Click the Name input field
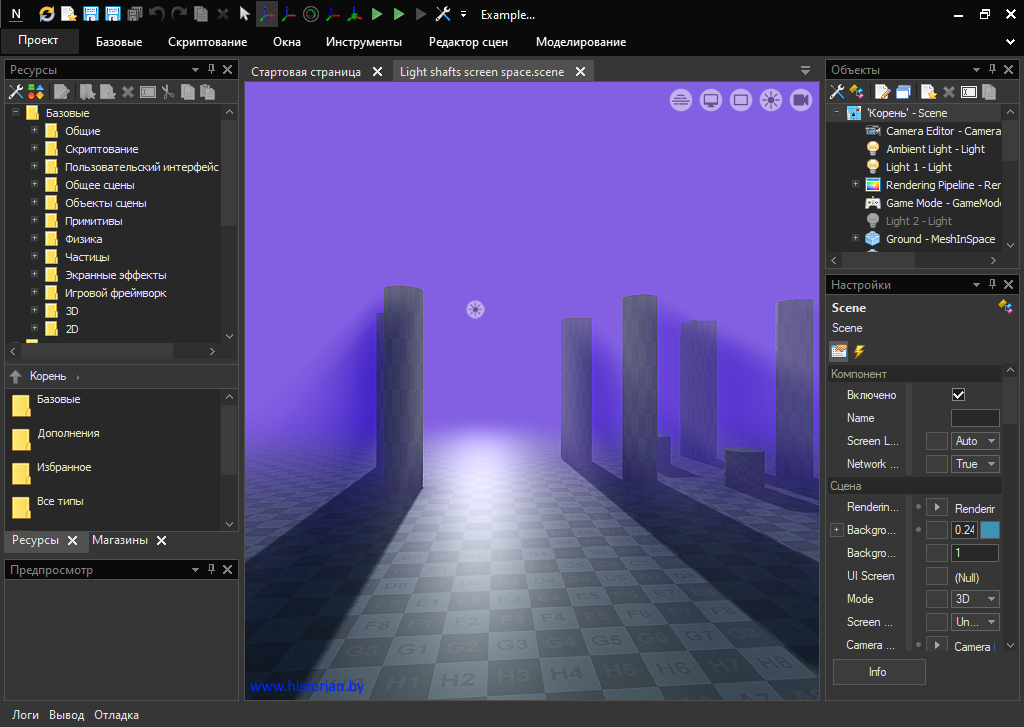 (x=975, y=418)
